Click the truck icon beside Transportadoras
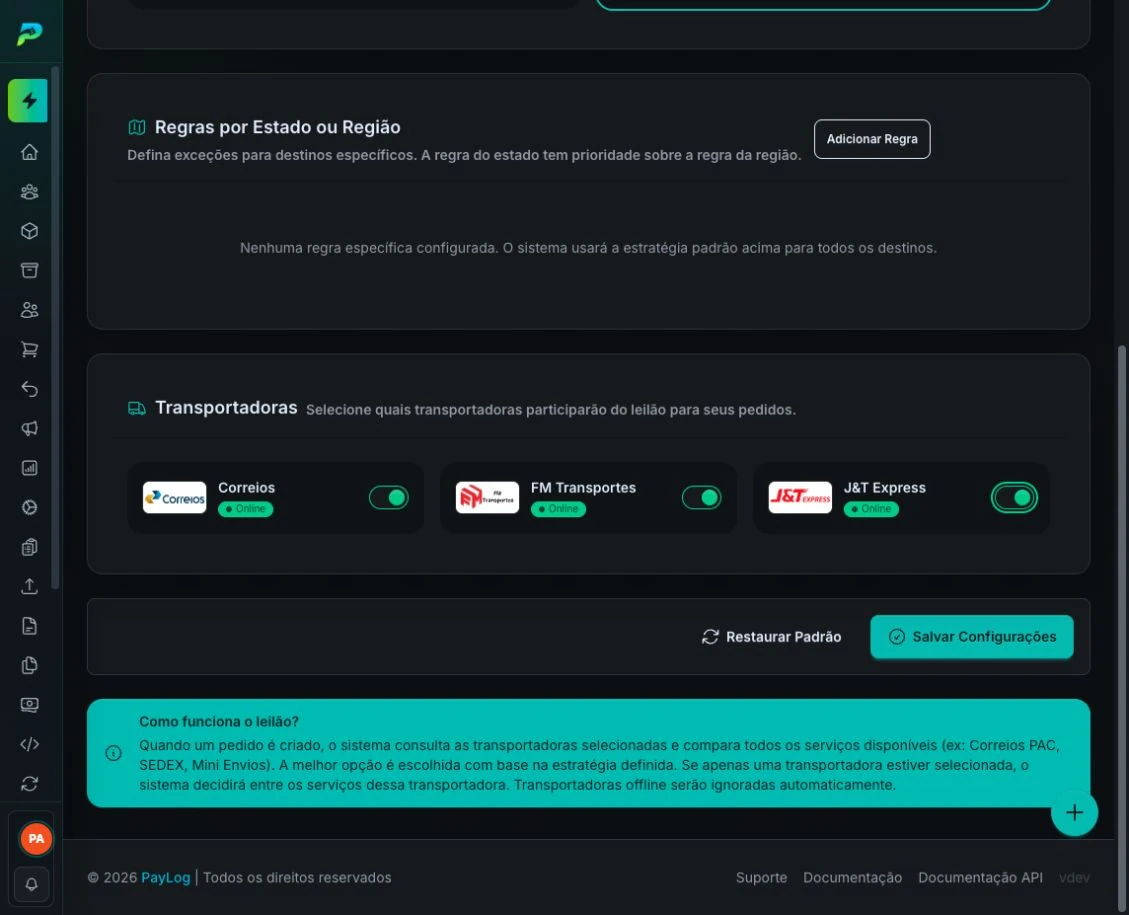Image resolution: width=1129 pixels, height=915 pixels. [137, 408]
